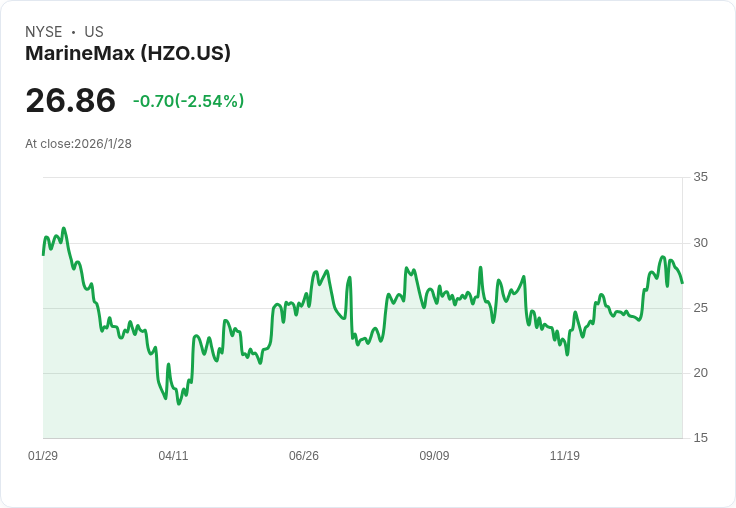Click the 35 y-axis label

point(700,177)
